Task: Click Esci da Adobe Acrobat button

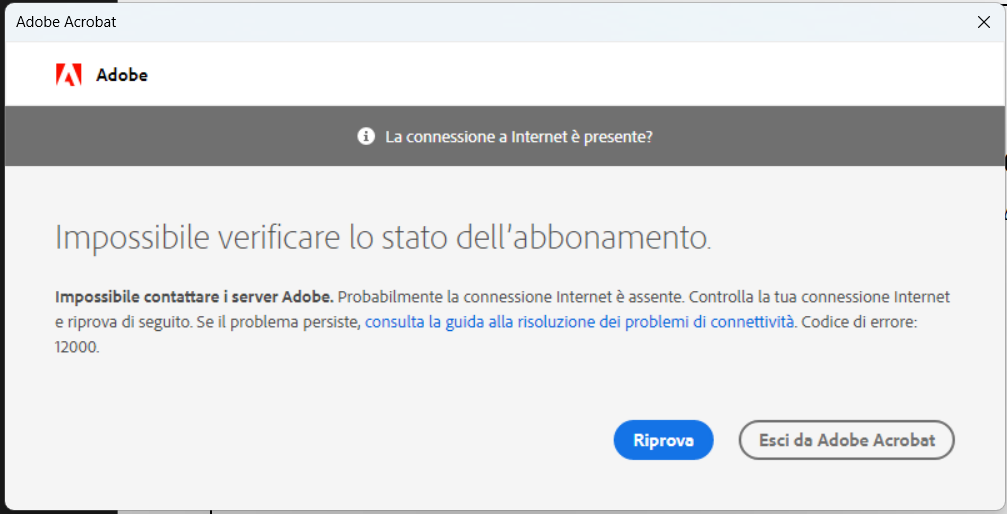Action: tap(846, 440)
